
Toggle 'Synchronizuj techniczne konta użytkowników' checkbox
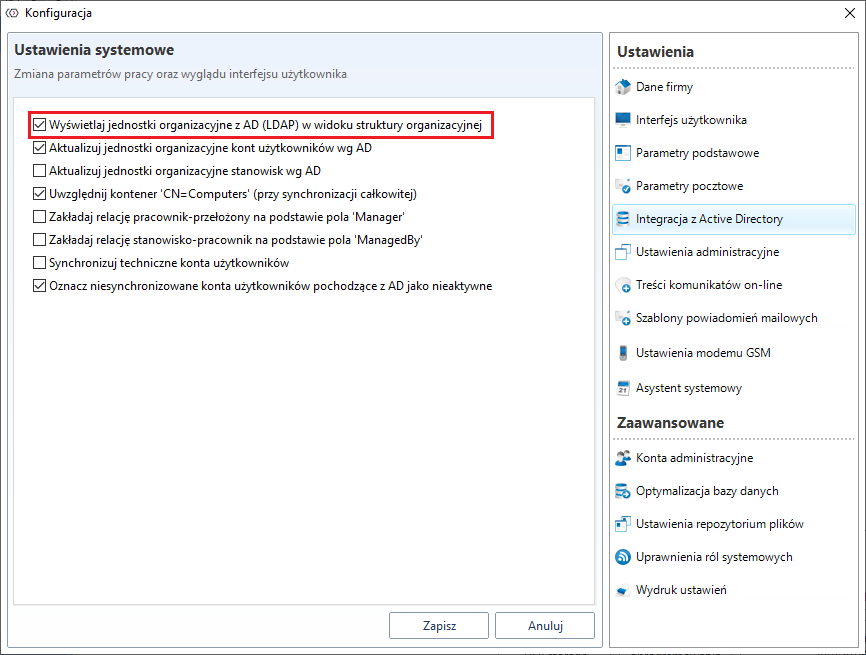point(40,263)
